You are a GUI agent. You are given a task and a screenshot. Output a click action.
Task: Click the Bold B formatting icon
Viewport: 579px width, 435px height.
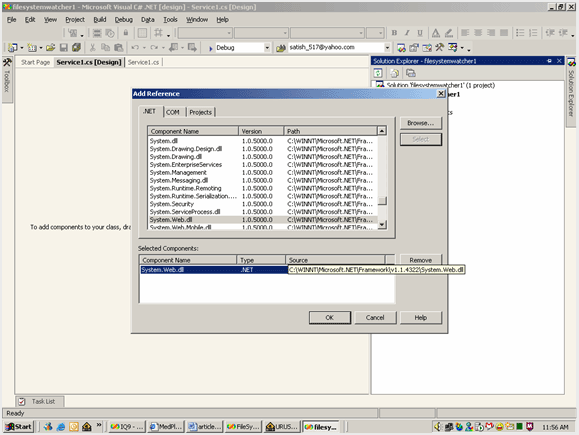tap(394, 33)
